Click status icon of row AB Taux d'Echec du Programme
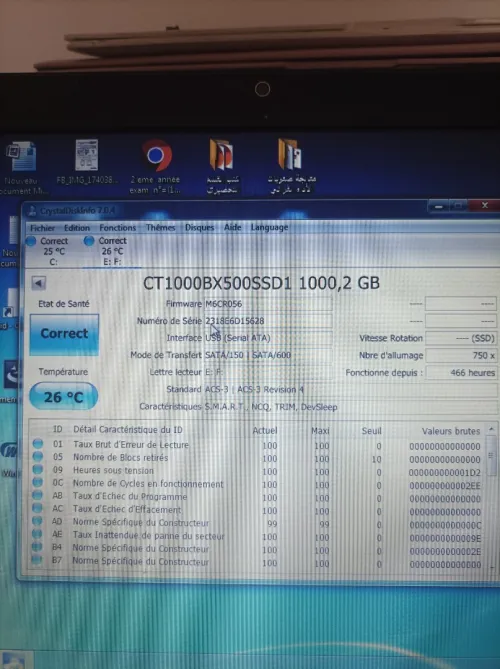Viewport: 500px width, 669px height. click(x=37, y=495)
